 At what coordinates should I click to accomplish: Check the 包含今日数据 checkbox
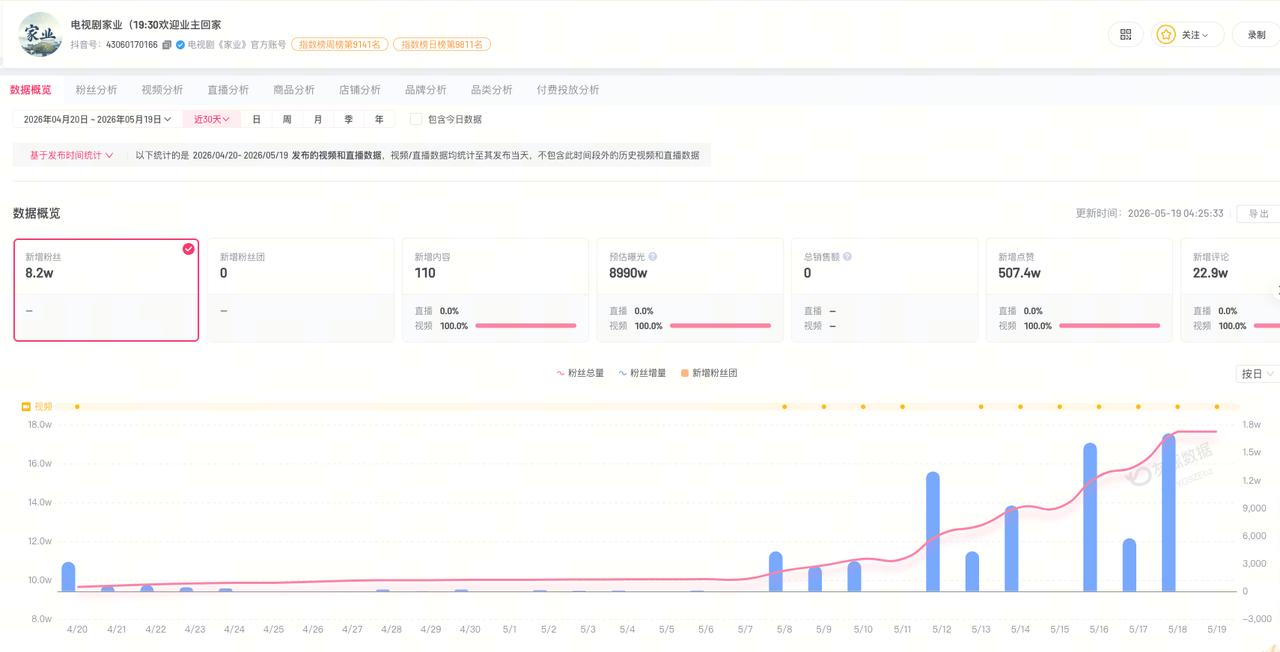[x=416, y=119]
